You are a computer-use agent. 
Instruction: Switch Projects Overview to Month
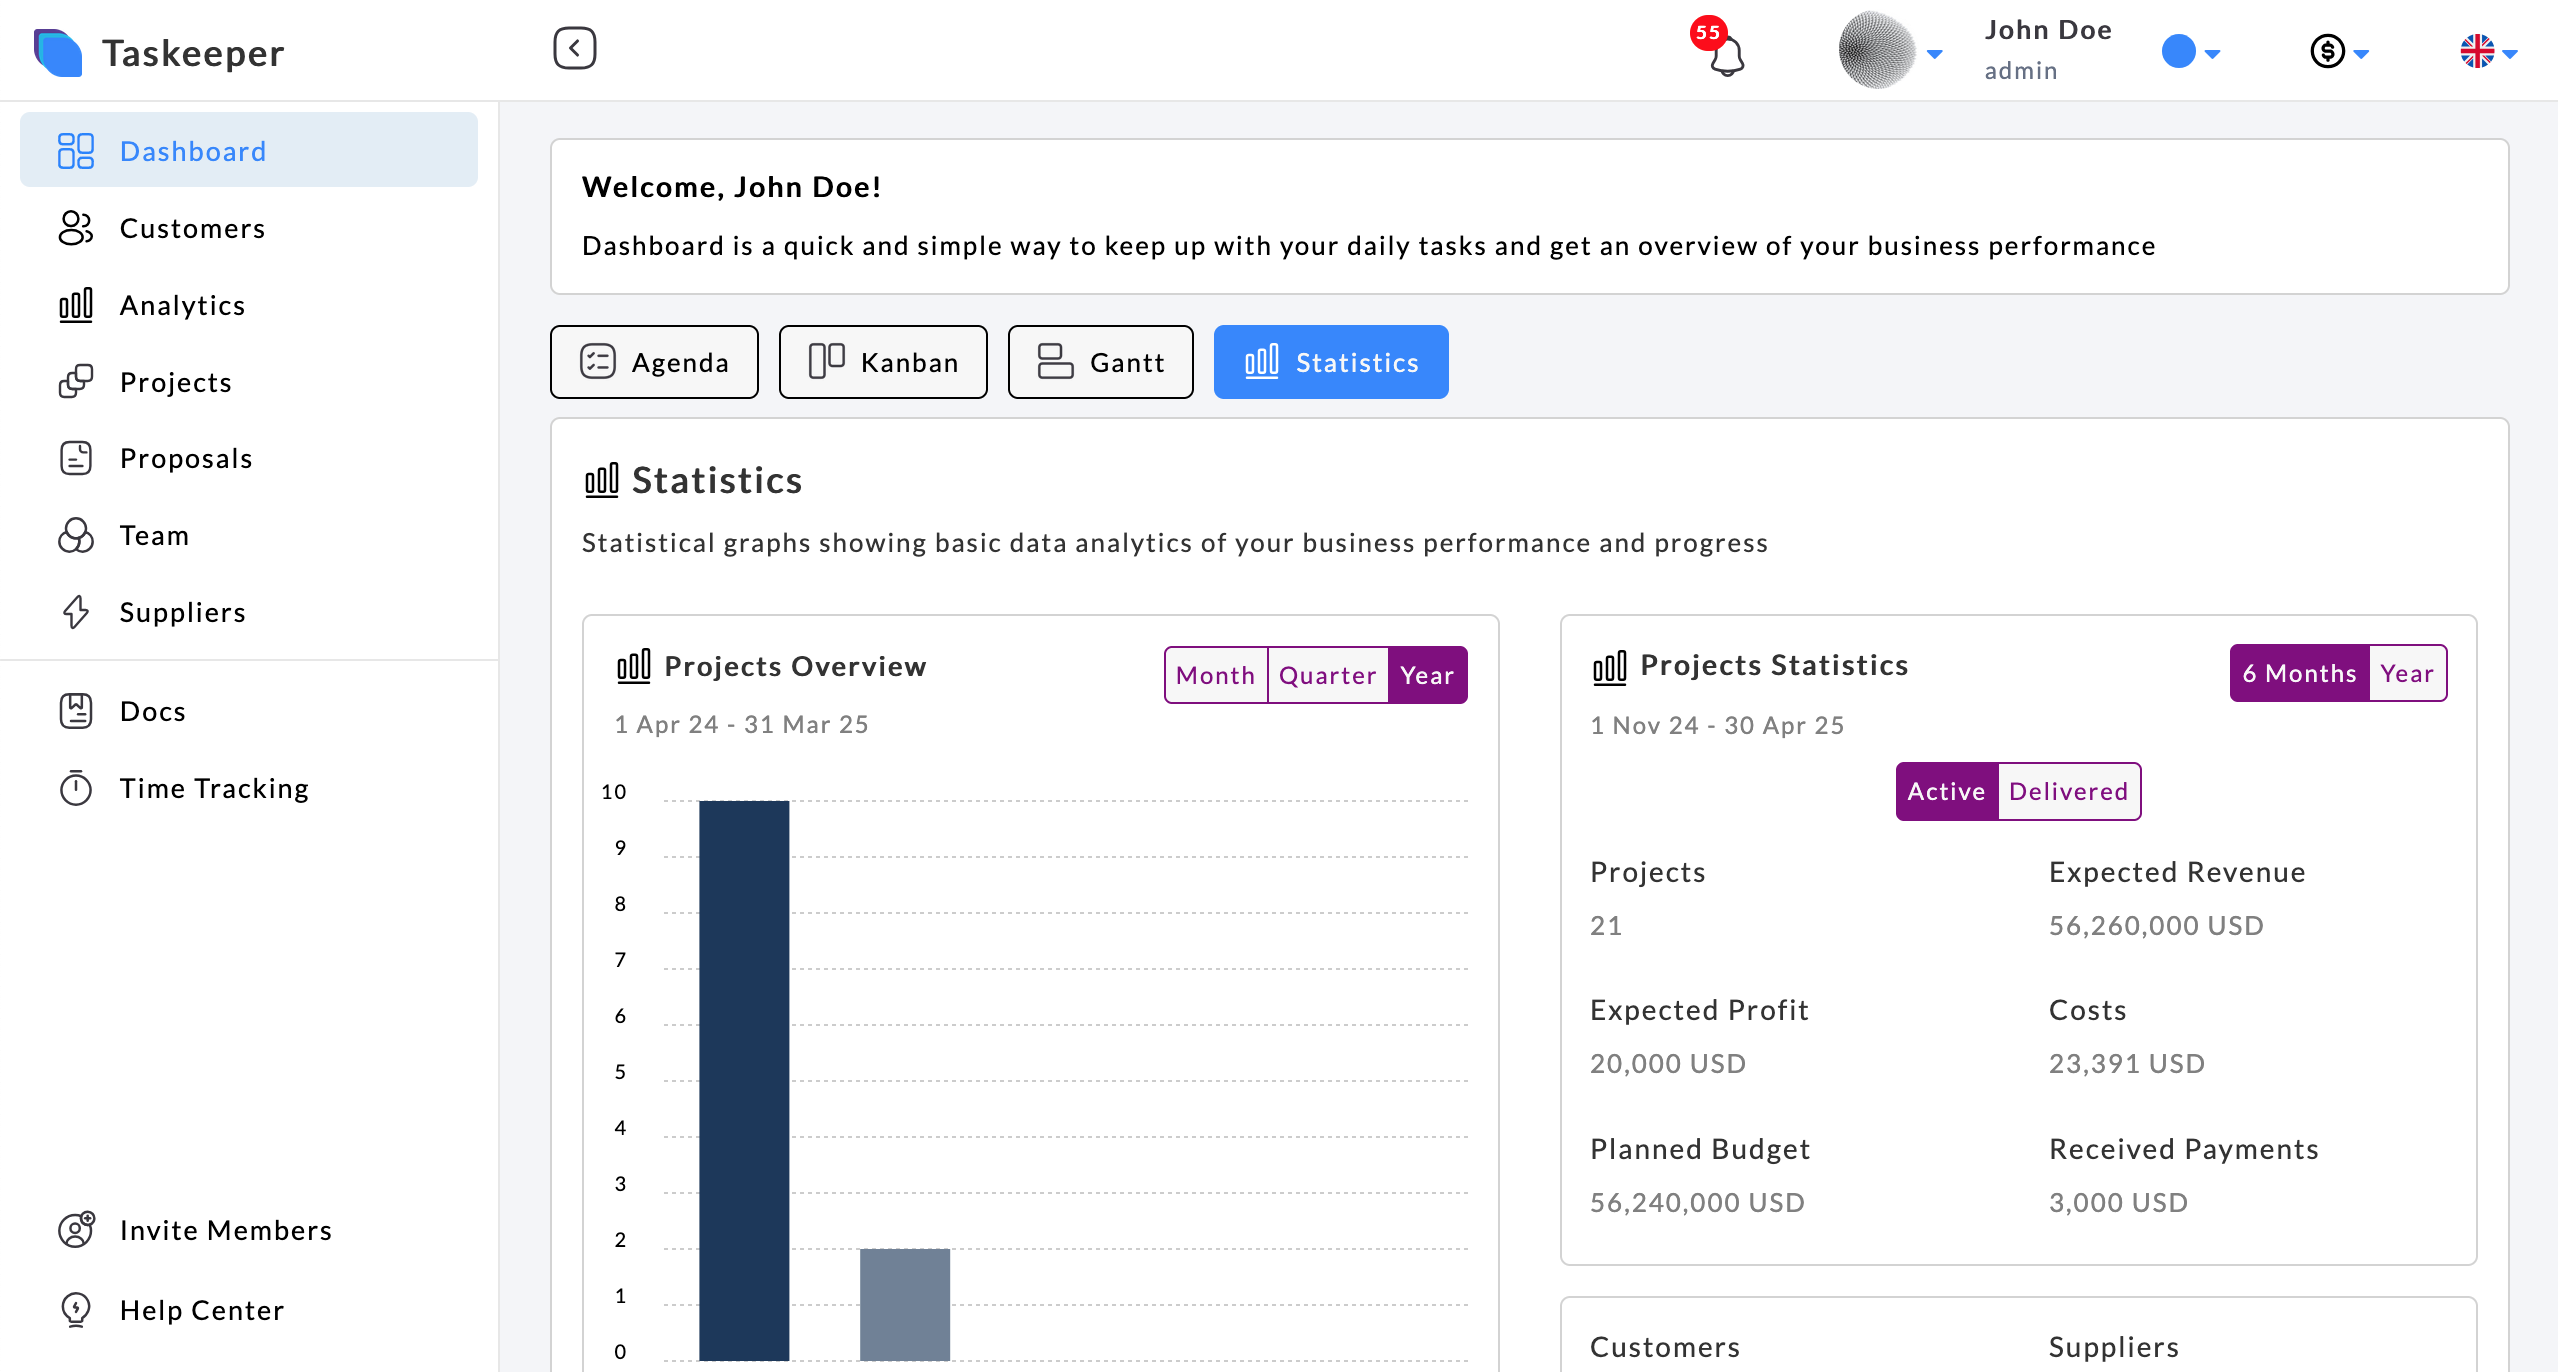1215,675
